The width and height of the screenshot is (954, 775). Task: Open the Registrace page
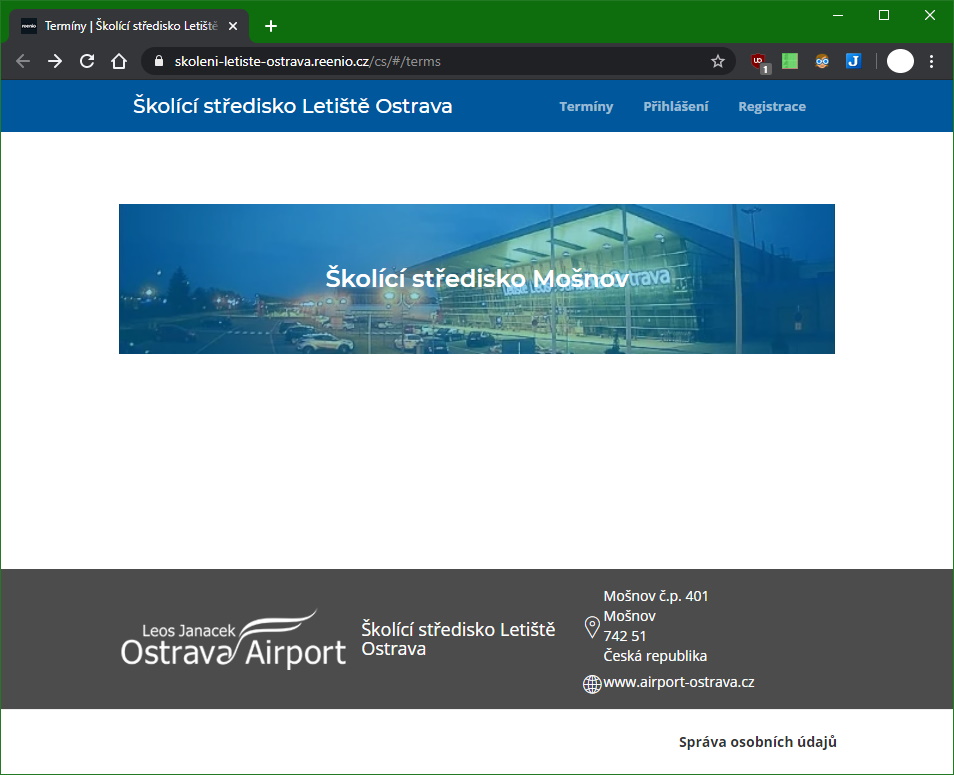(771, 107)
